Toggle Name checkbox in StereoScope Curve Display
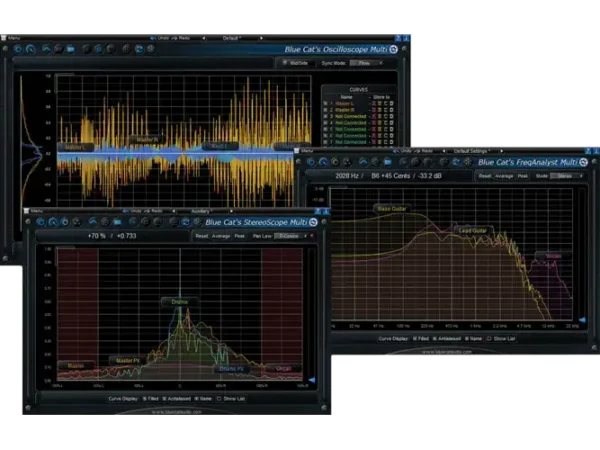Viewport: 600px width, 450px height. (x=197, y=399)
